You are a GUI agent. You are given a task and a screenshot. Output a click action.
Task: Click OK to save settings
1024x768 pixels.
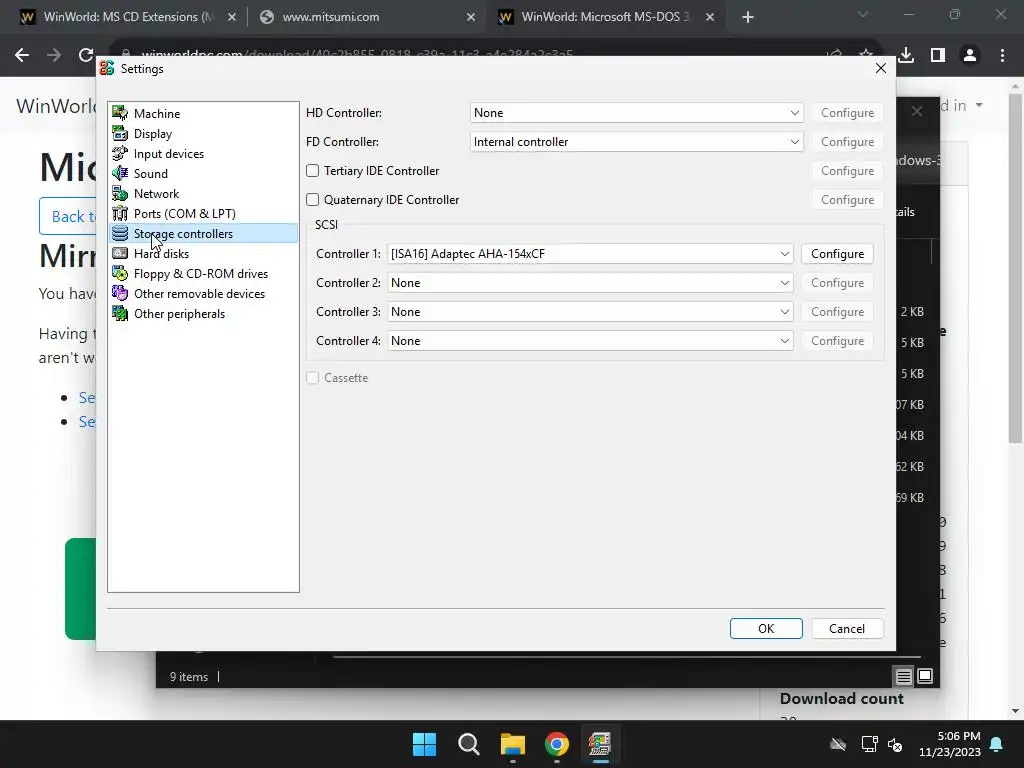[x=766, y=628]
